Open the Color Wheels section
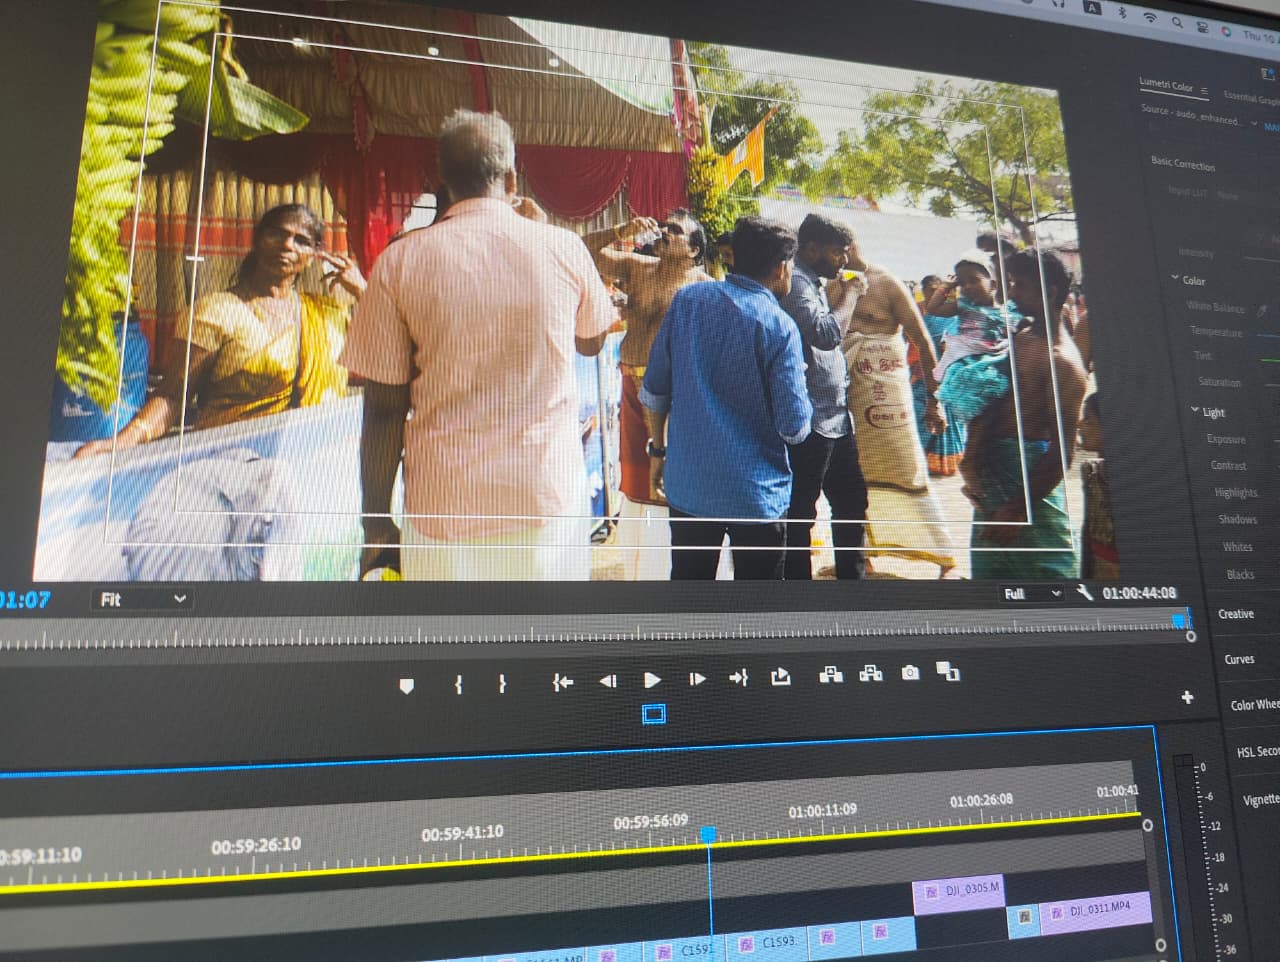 [1255, 705]
